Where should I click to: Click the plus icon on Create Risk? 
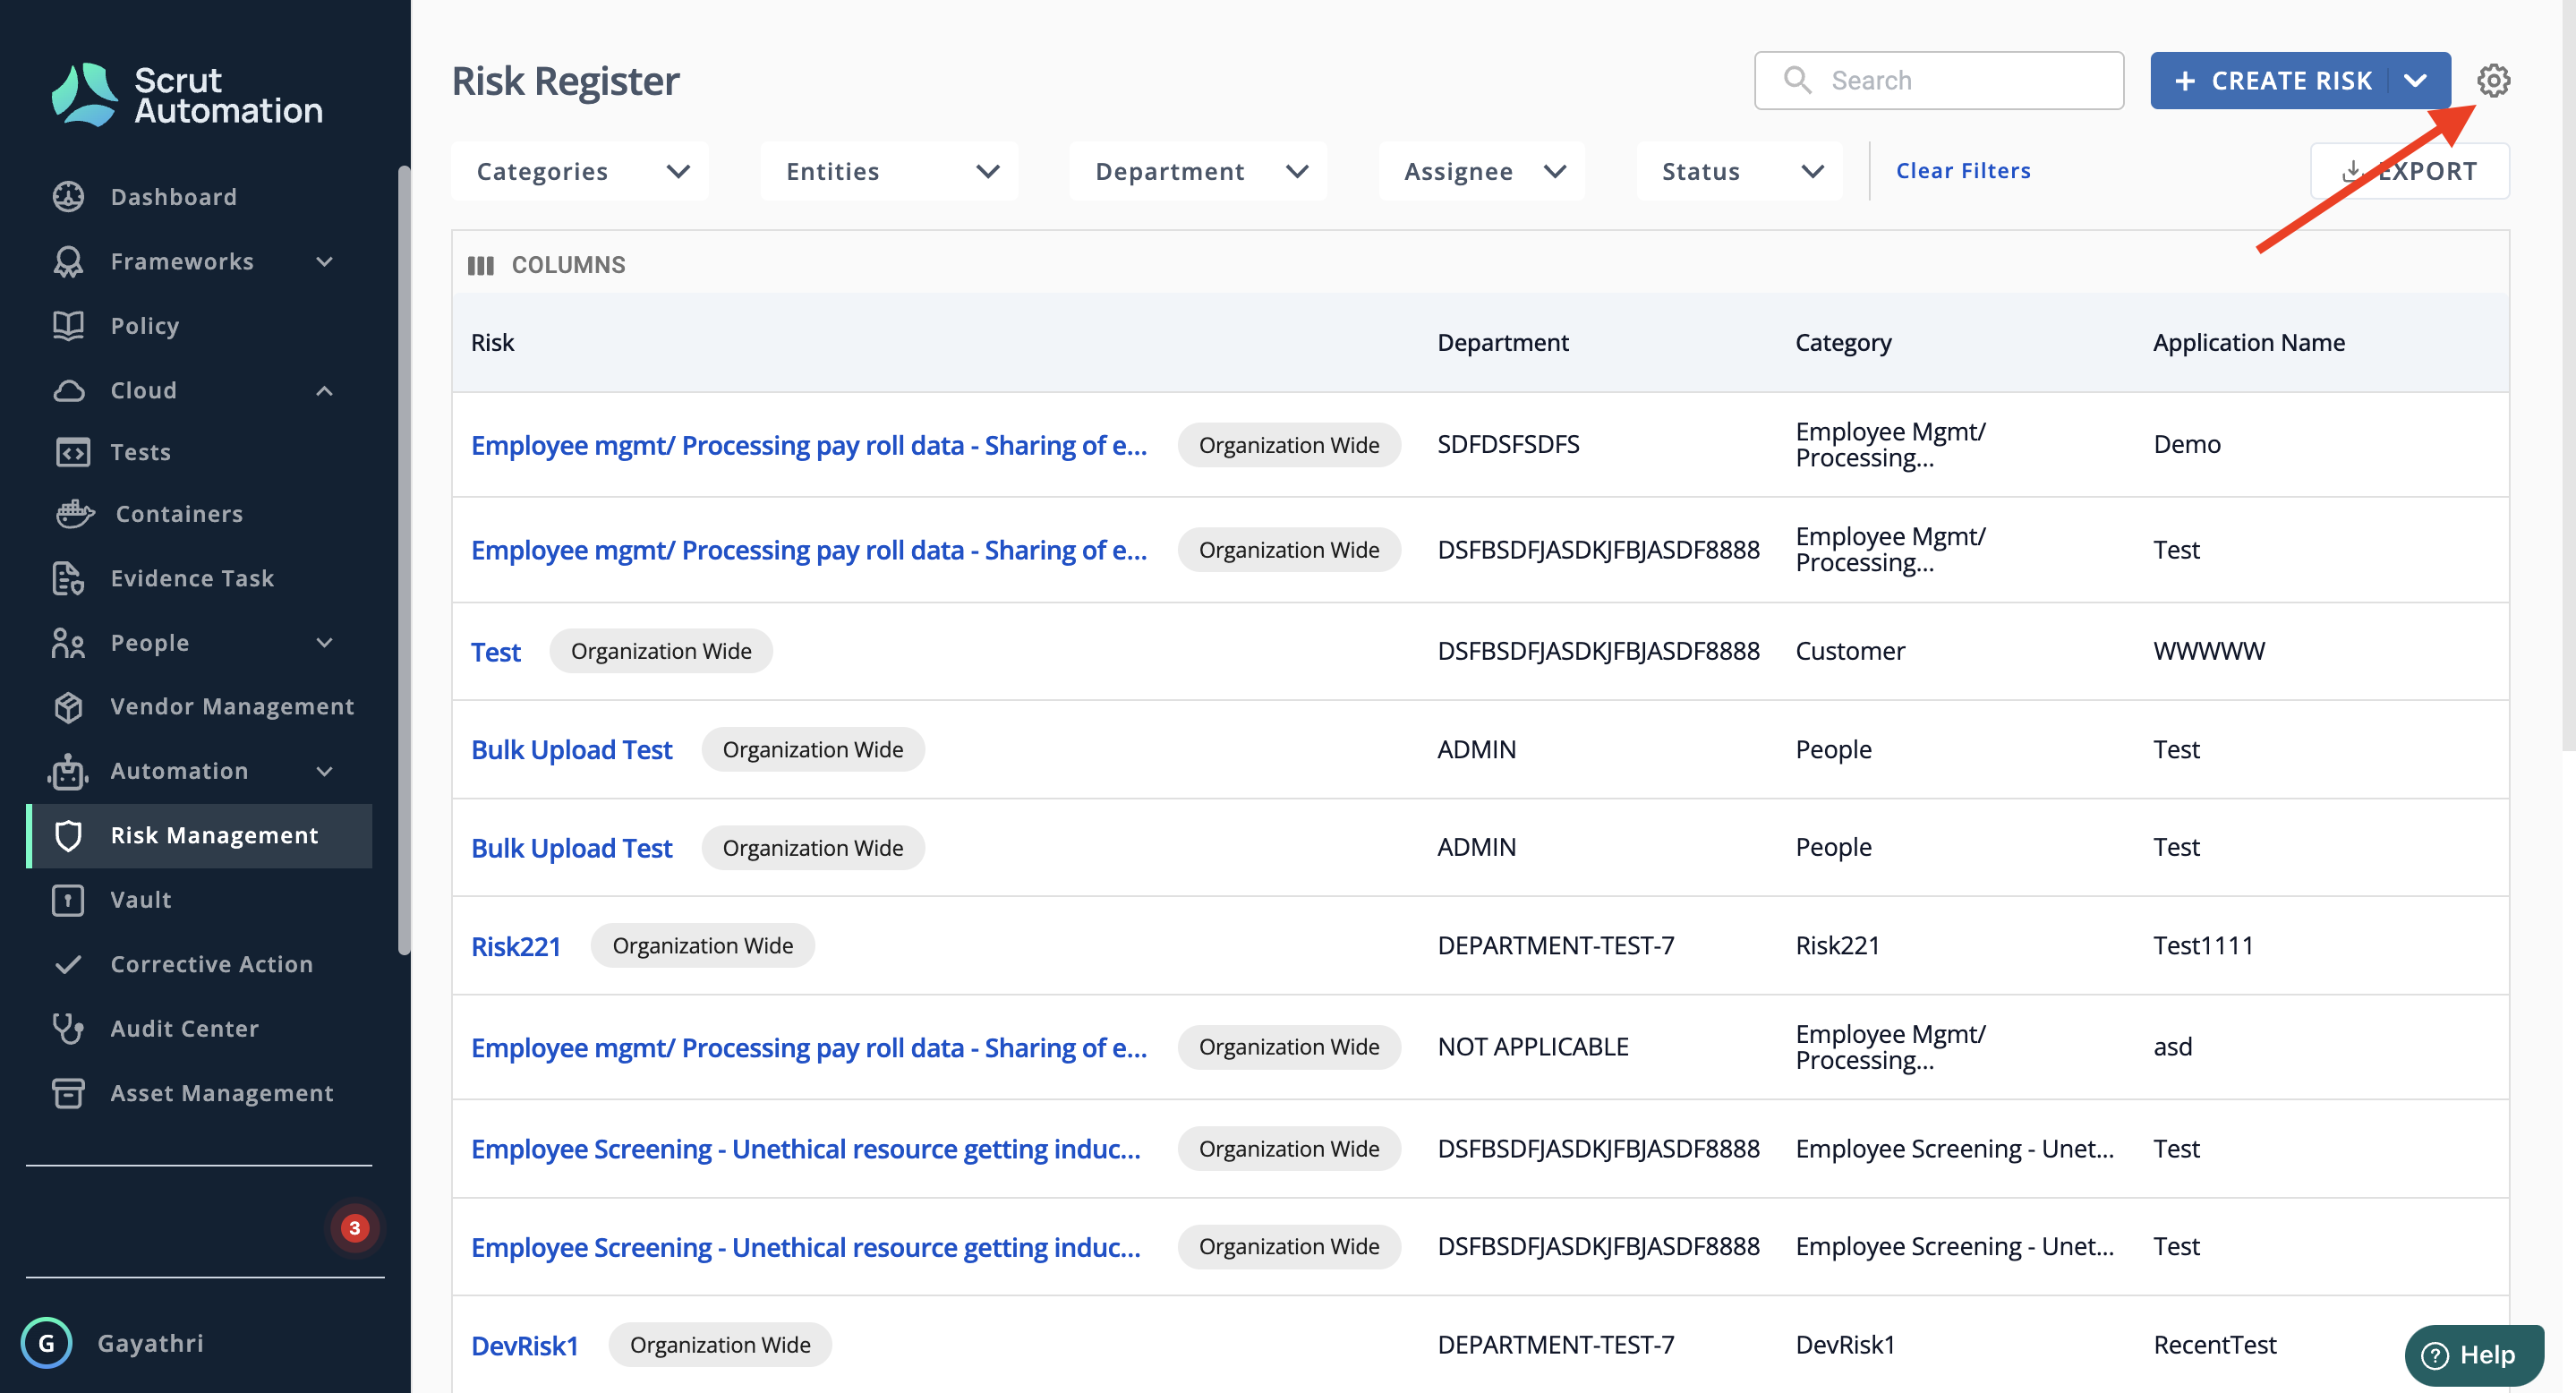point(2185,81)
